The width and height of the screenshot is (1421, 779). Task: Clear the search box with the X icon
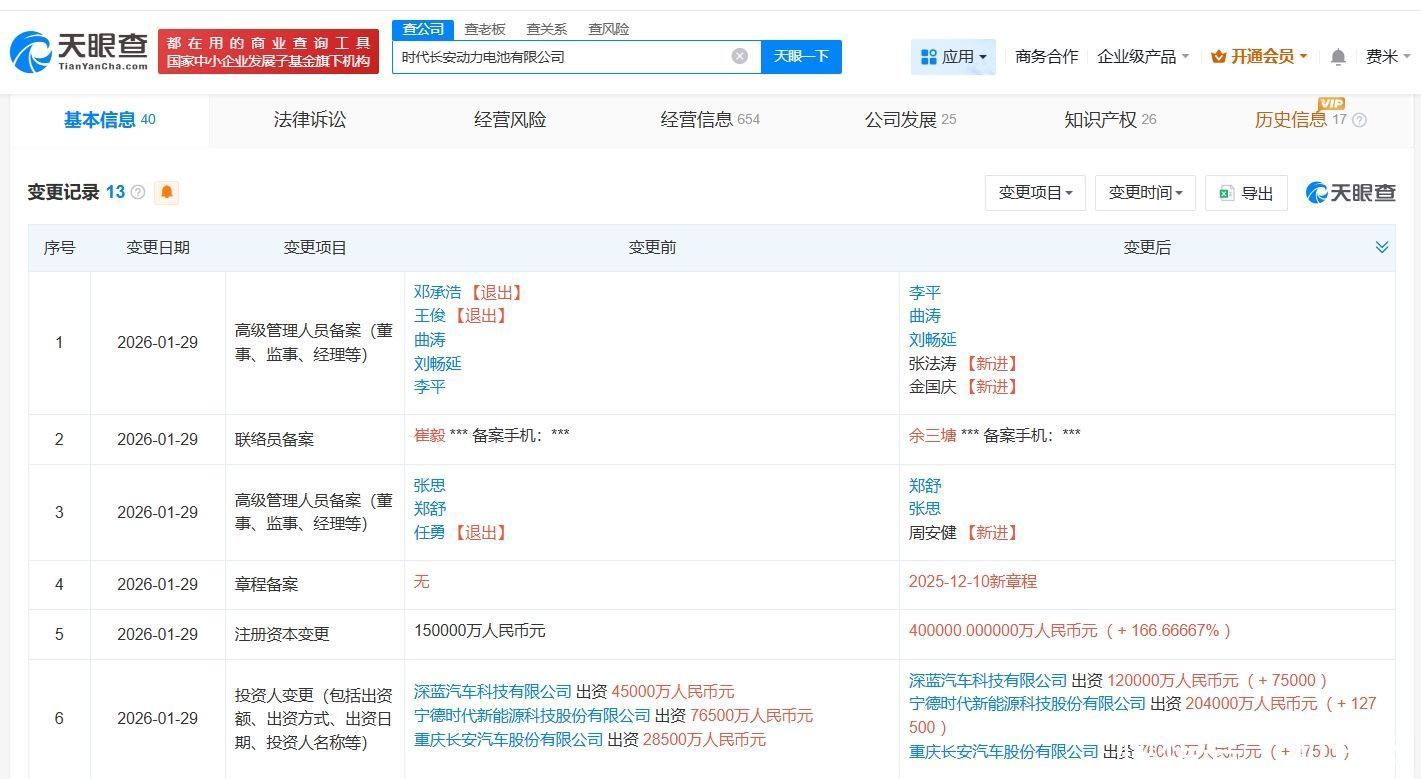pos(739,56)
